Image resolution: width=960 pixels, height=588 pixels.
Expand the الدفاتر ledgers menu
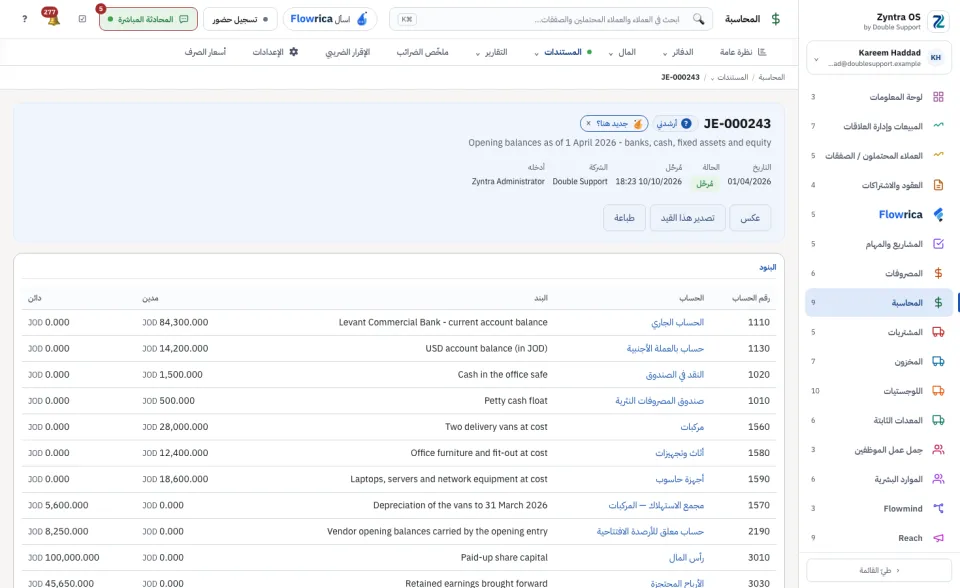(x=678, y=52)
